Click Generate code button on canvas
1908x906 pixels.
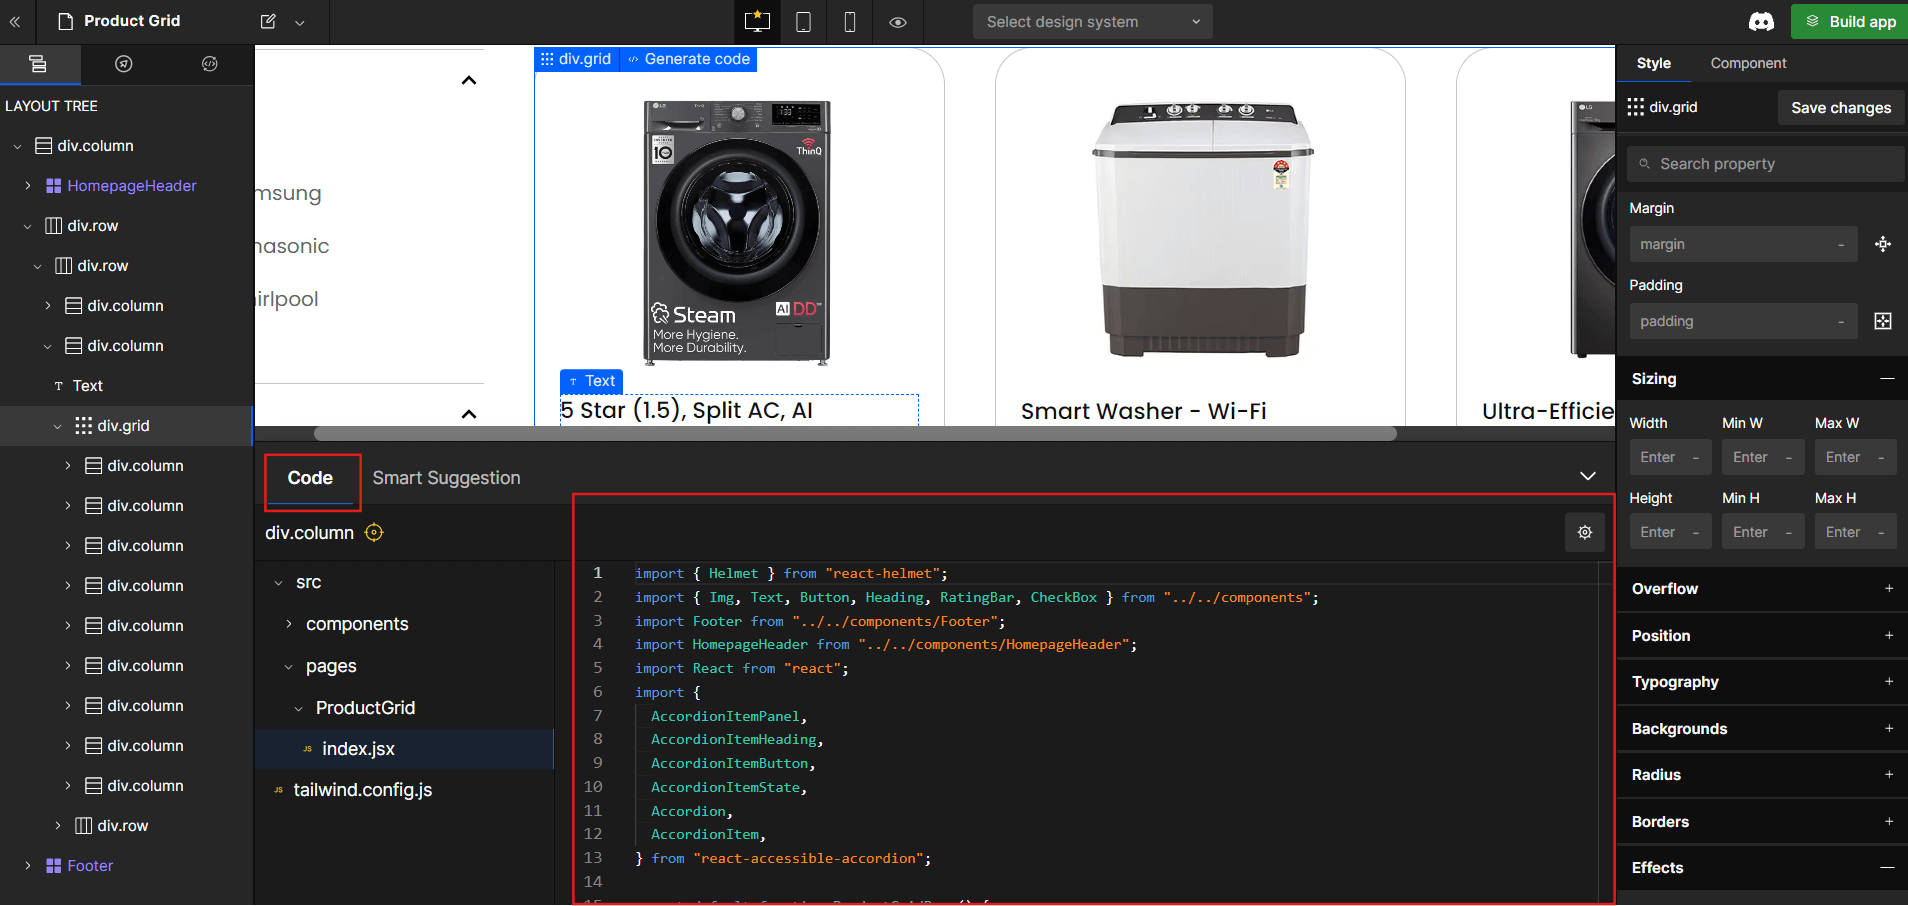tap(688, 59)
